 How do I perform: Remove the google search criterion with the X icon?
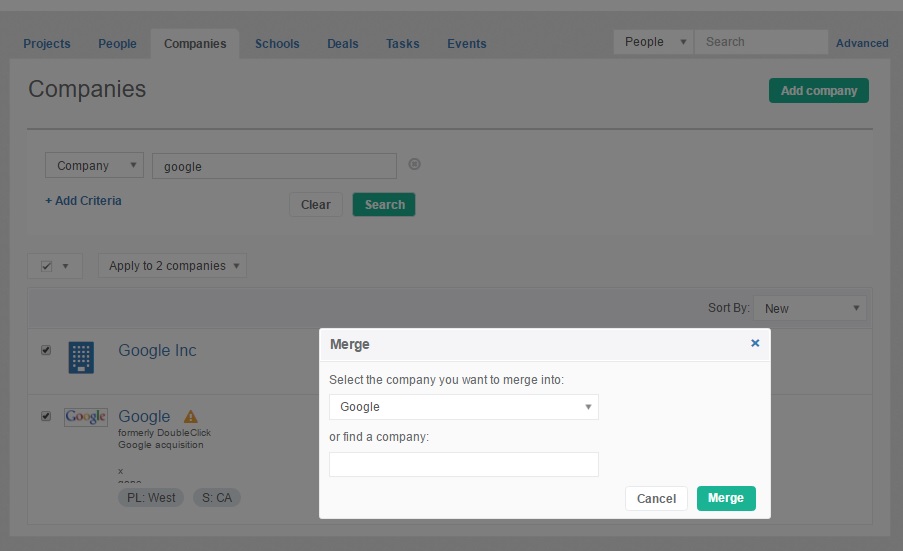click(414, 164)
